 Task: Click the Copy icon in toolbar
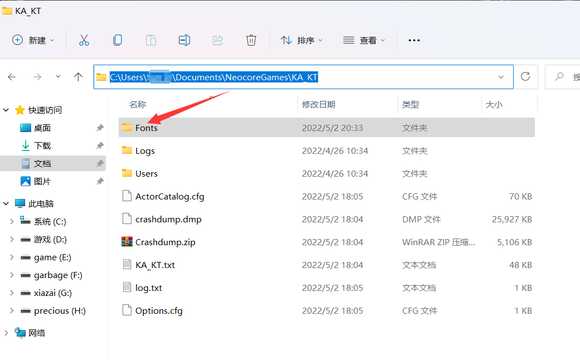tap(118, 40)
